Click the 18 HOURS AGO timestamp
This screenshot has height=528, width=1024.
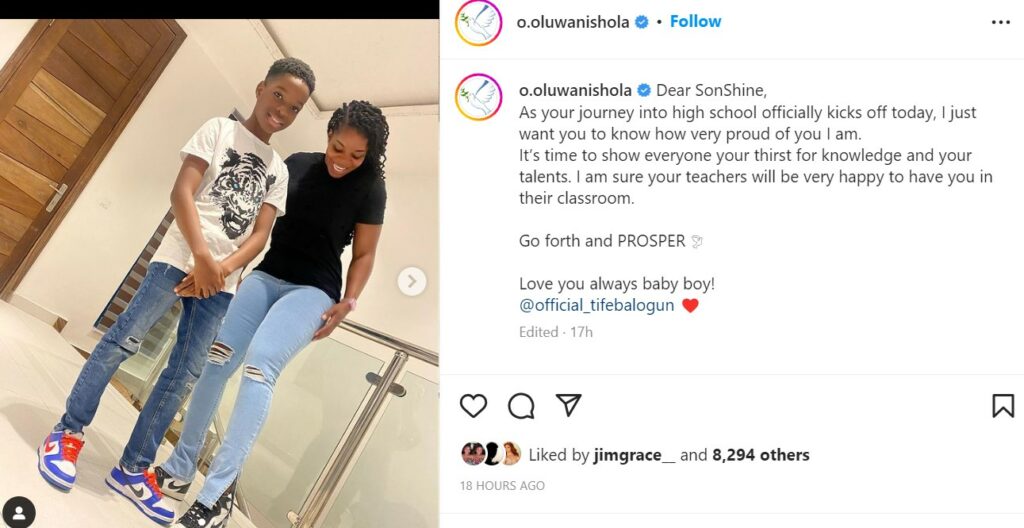tap(502, 486)
